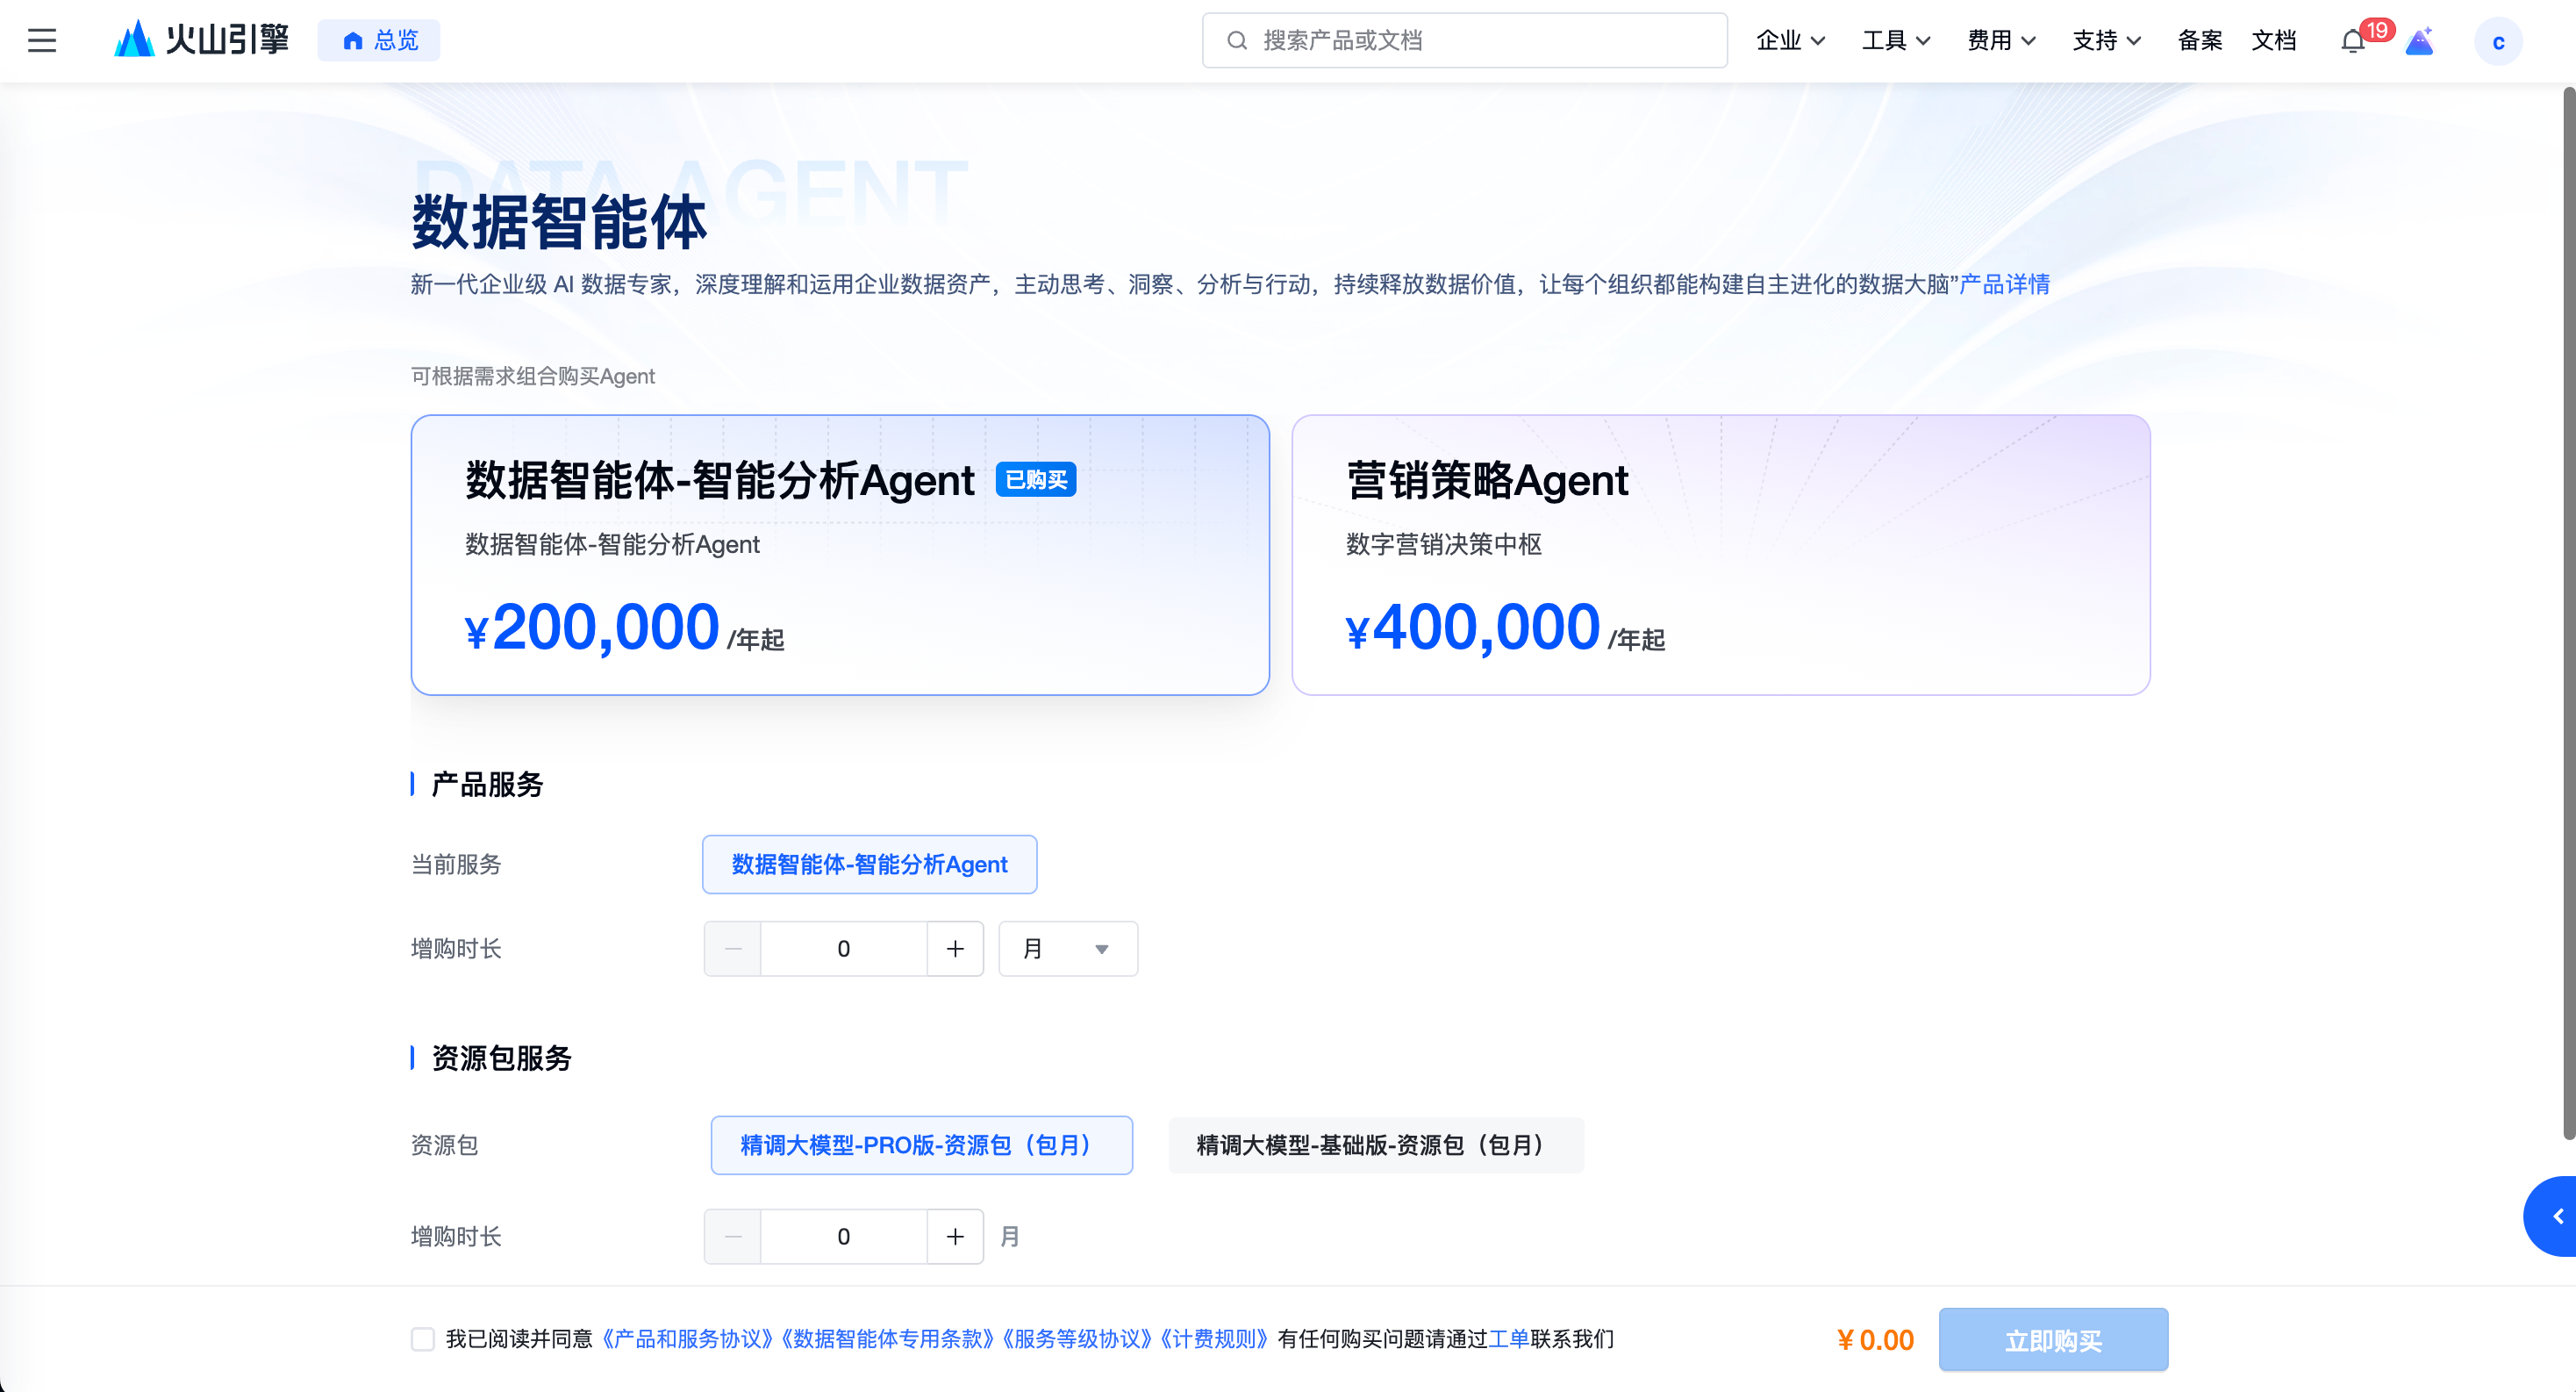Click the 立即购买 button

point(2053,1340)
